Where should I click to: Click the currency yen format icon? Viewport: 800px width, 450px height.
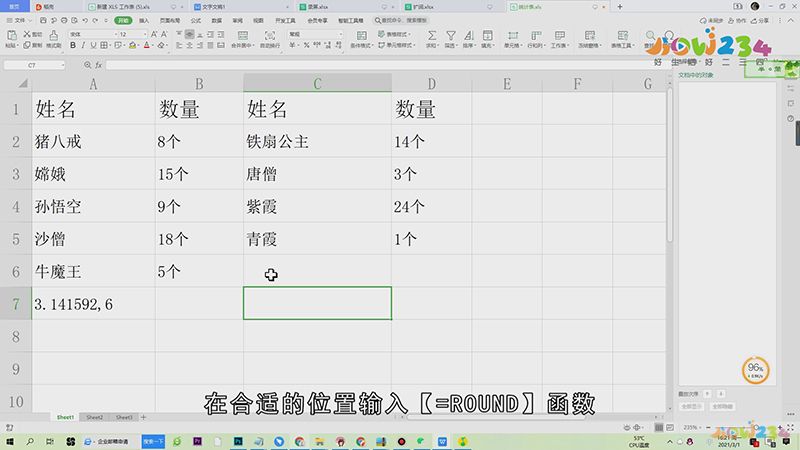click(292, 45)
